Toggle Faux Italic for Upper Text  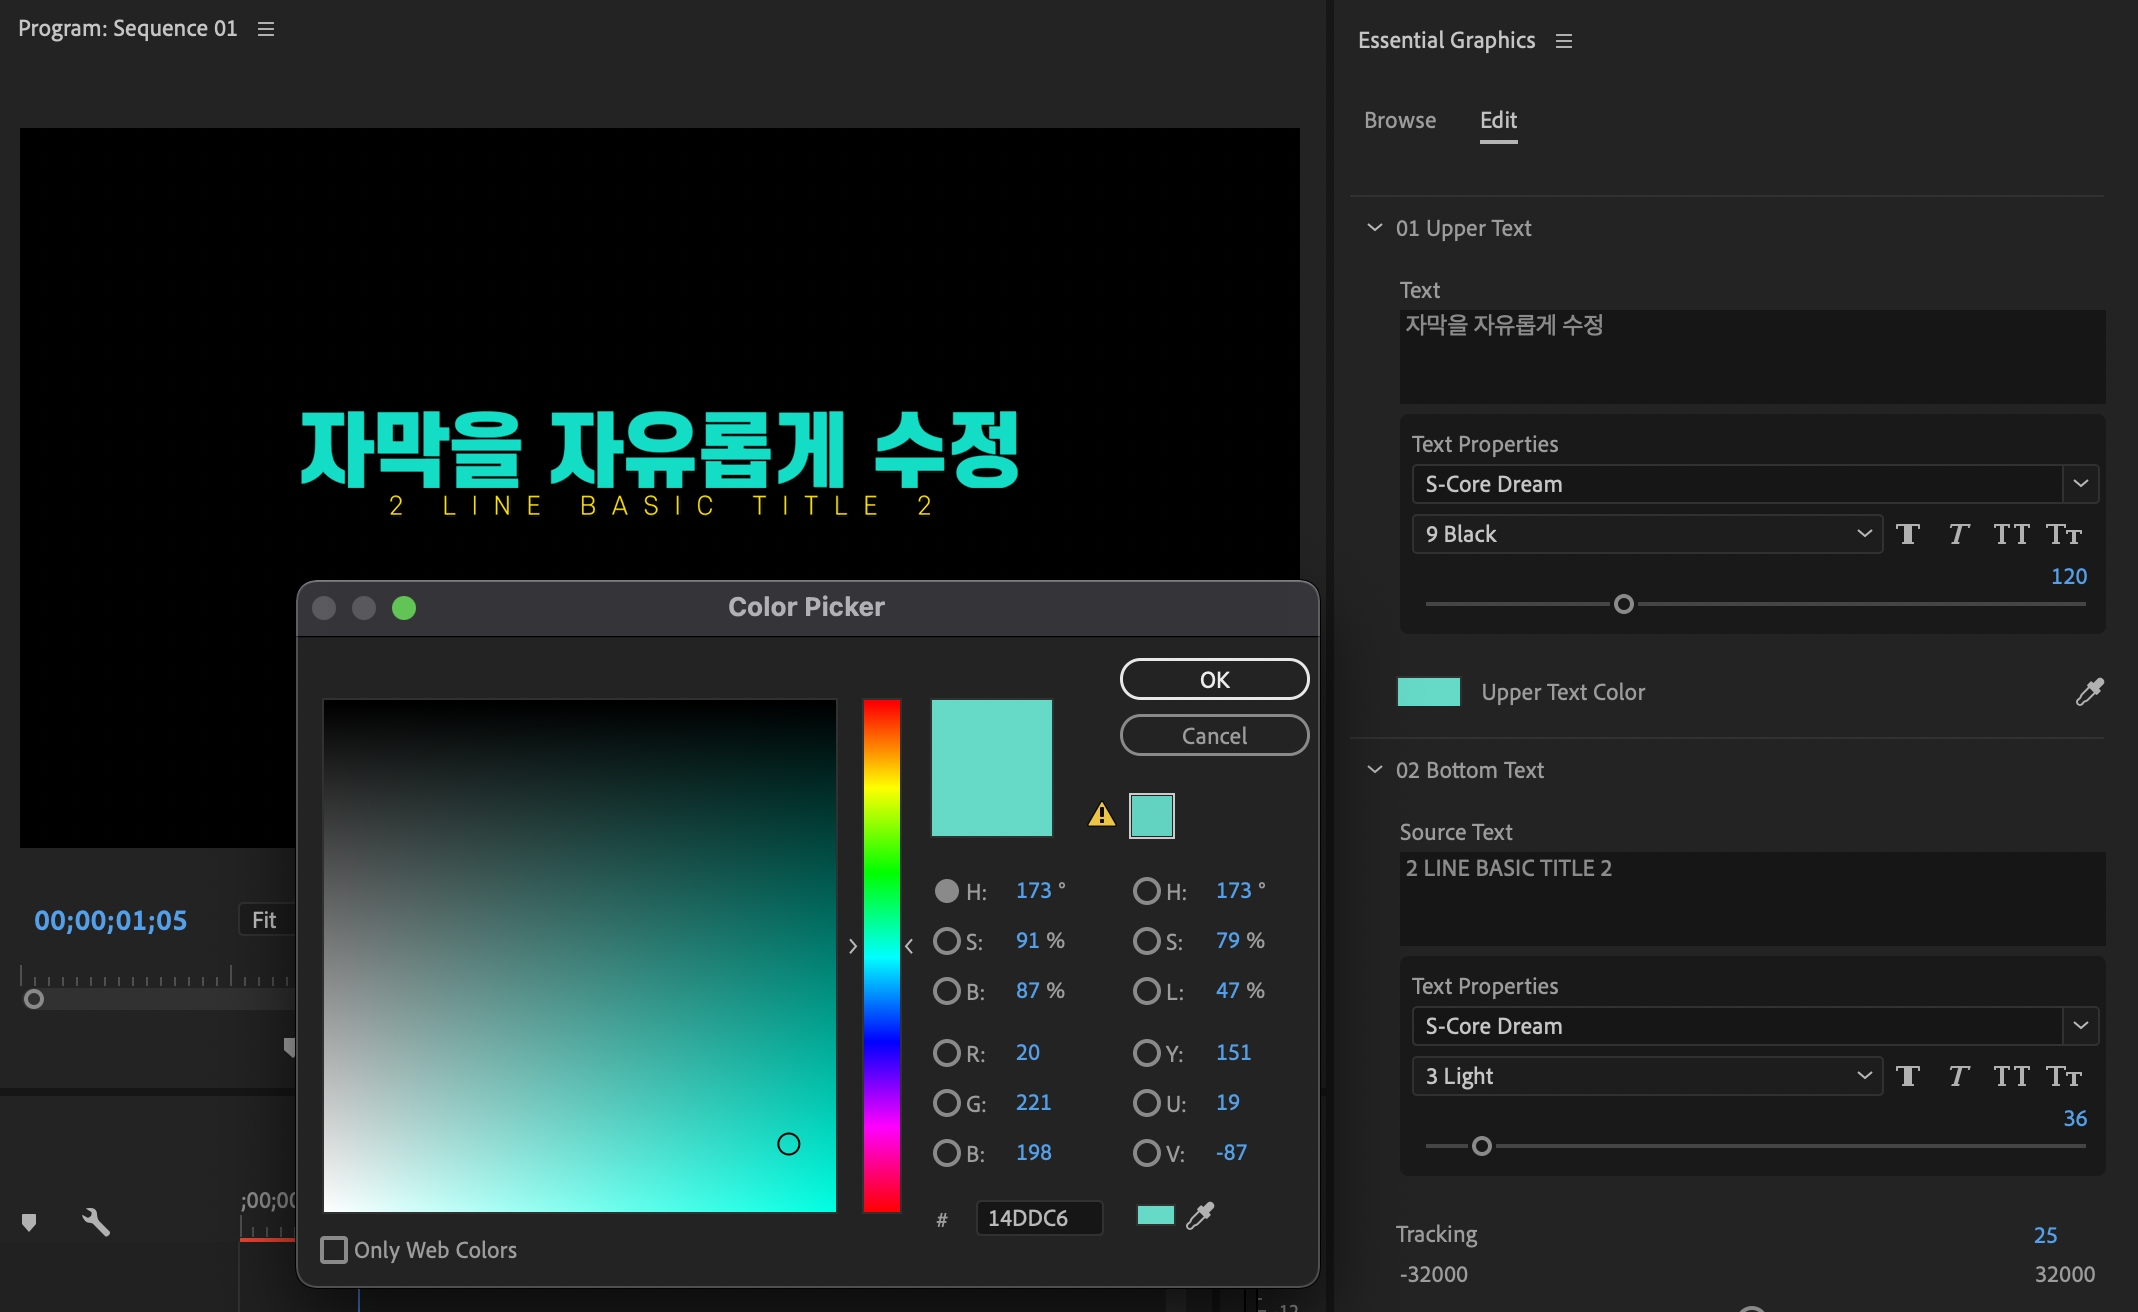[x=1958, y=534]
